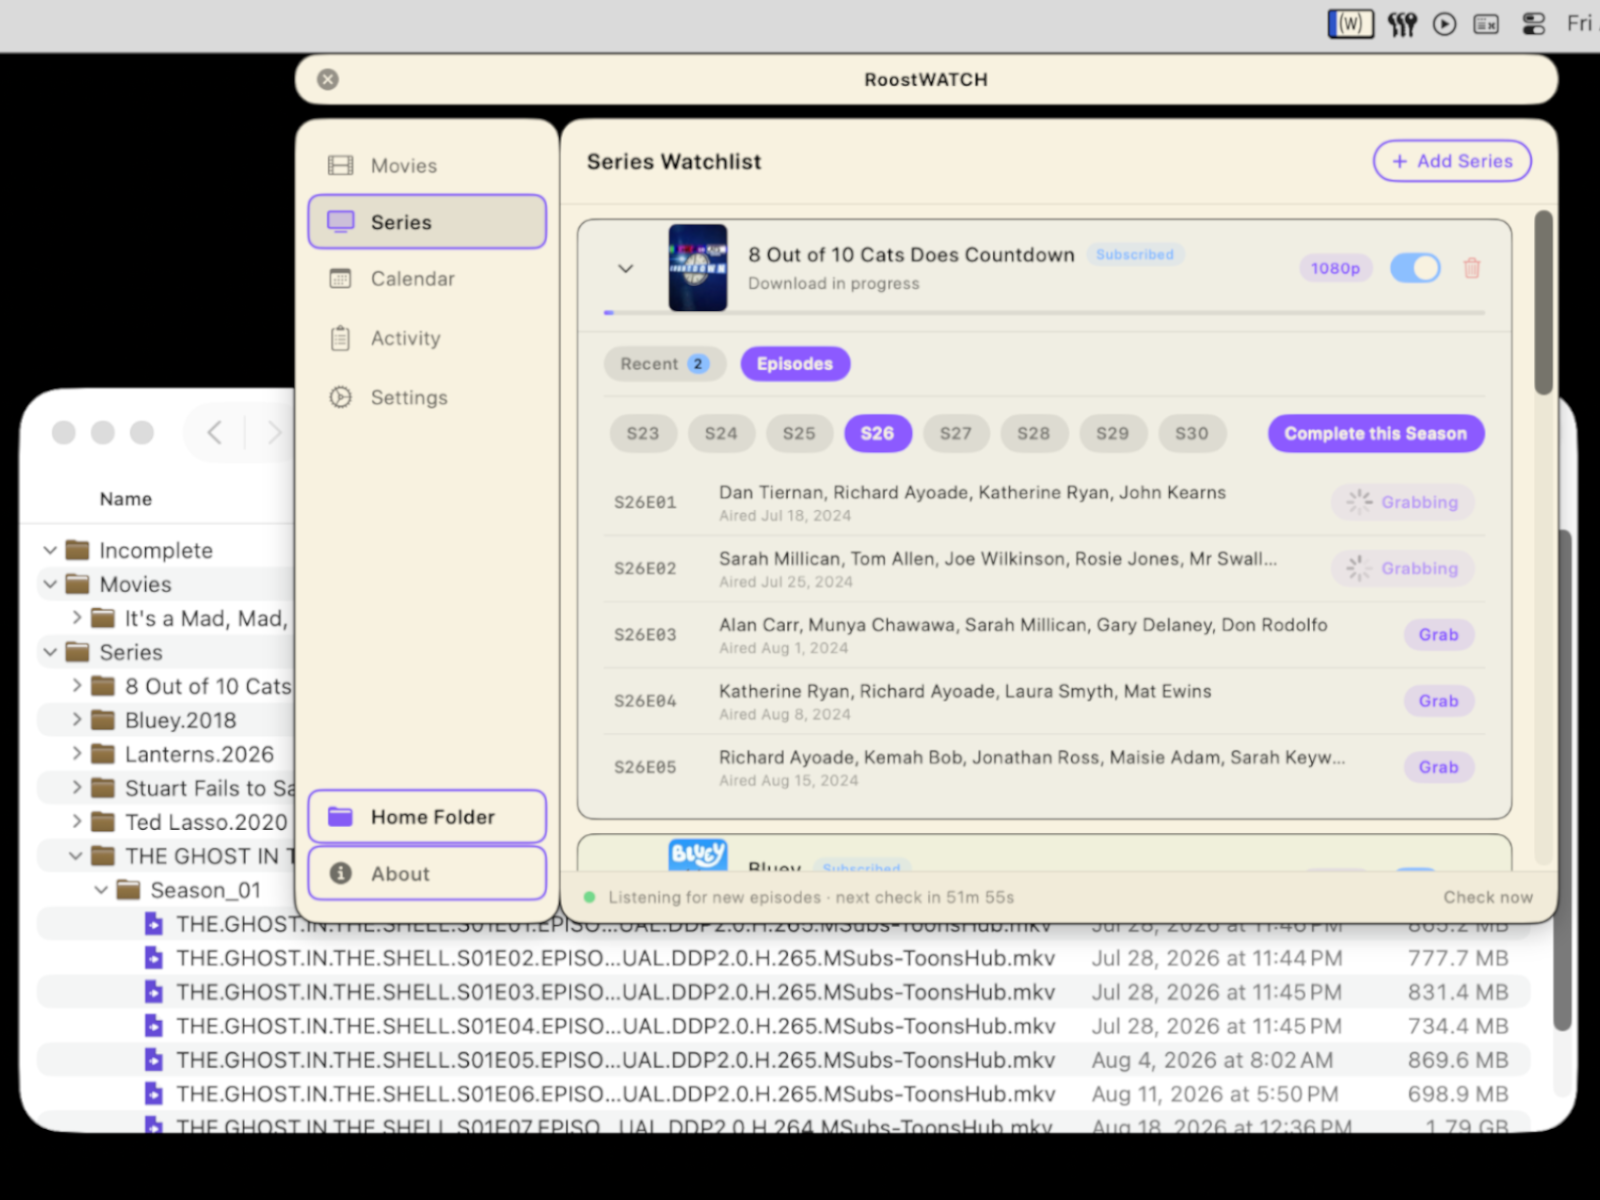Go back in the Finder window

(214, 432)
